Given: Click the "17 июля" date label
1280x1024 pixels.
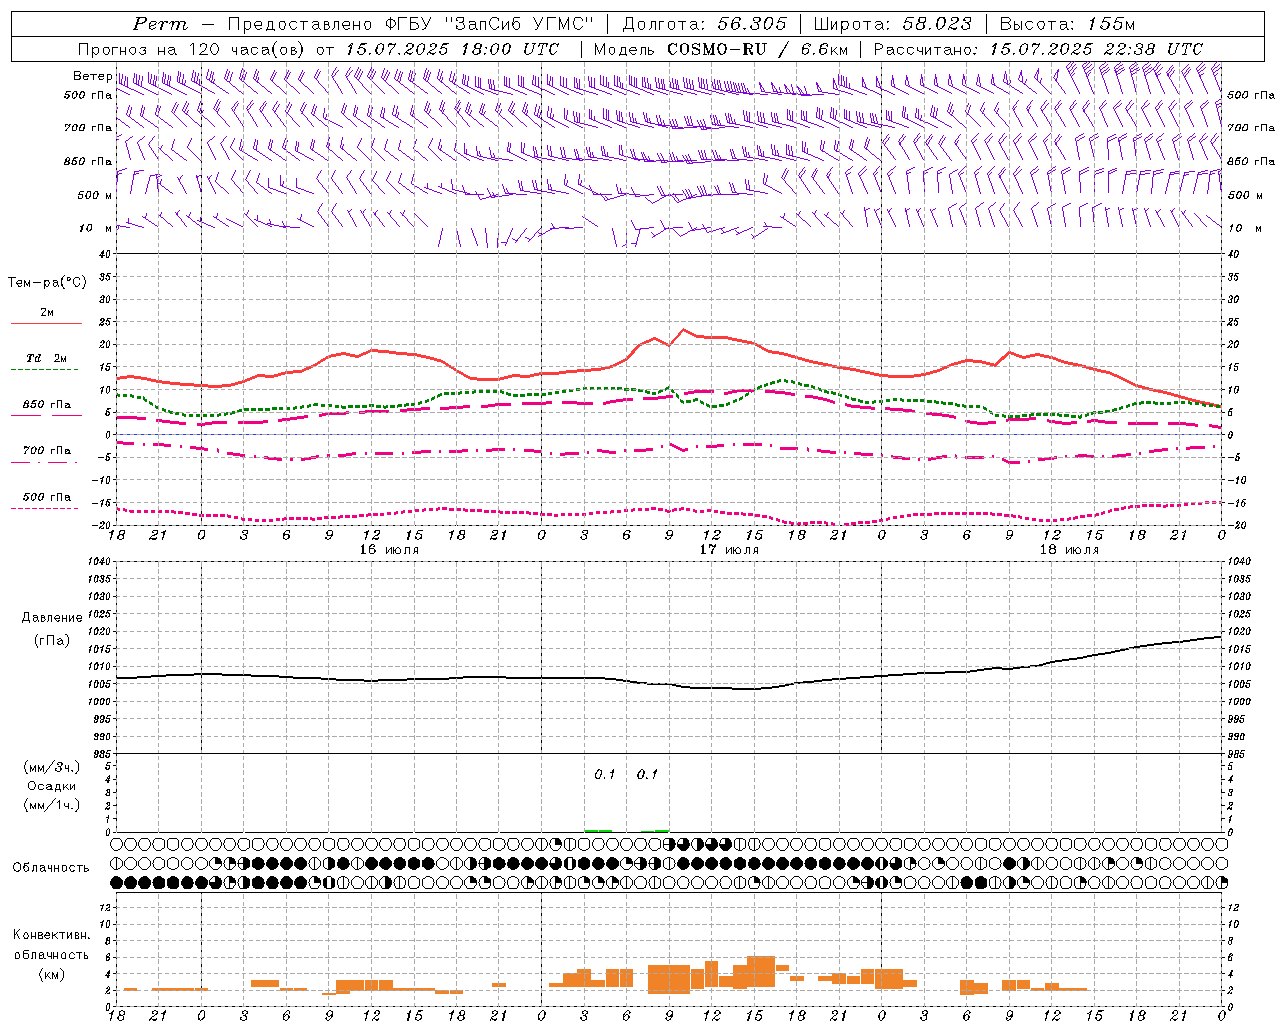Looking at the screenshot, I should point(729,550).
